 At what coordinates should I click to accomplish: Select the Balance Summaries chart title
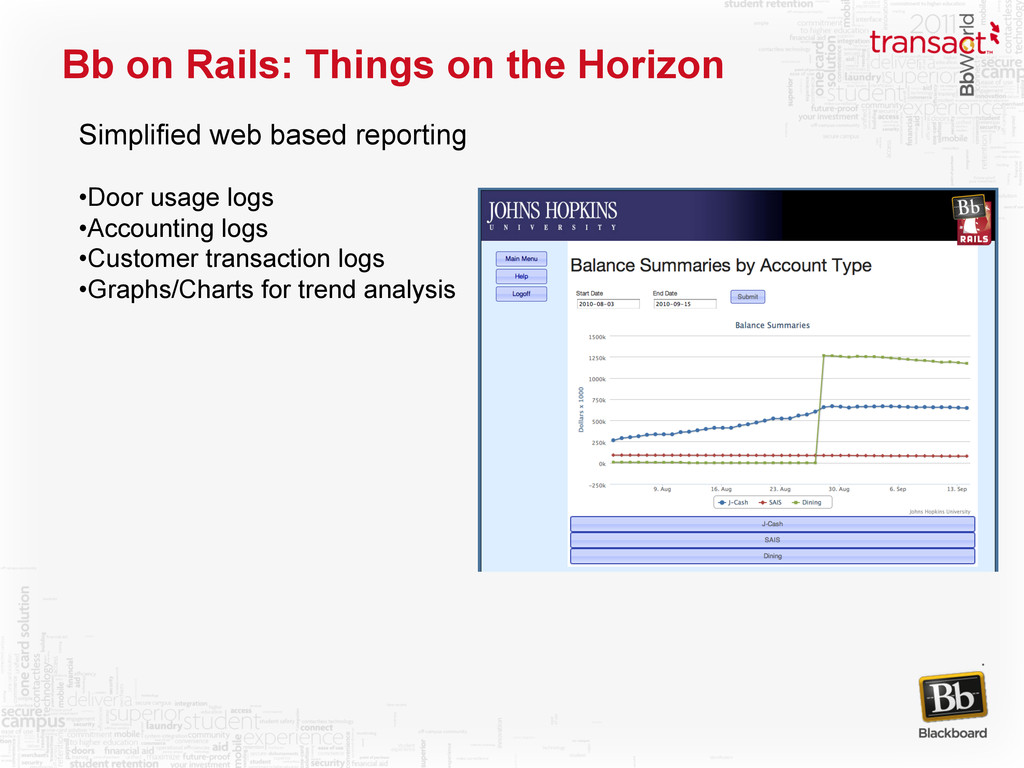pyautogui.click(x=773, y=325)
